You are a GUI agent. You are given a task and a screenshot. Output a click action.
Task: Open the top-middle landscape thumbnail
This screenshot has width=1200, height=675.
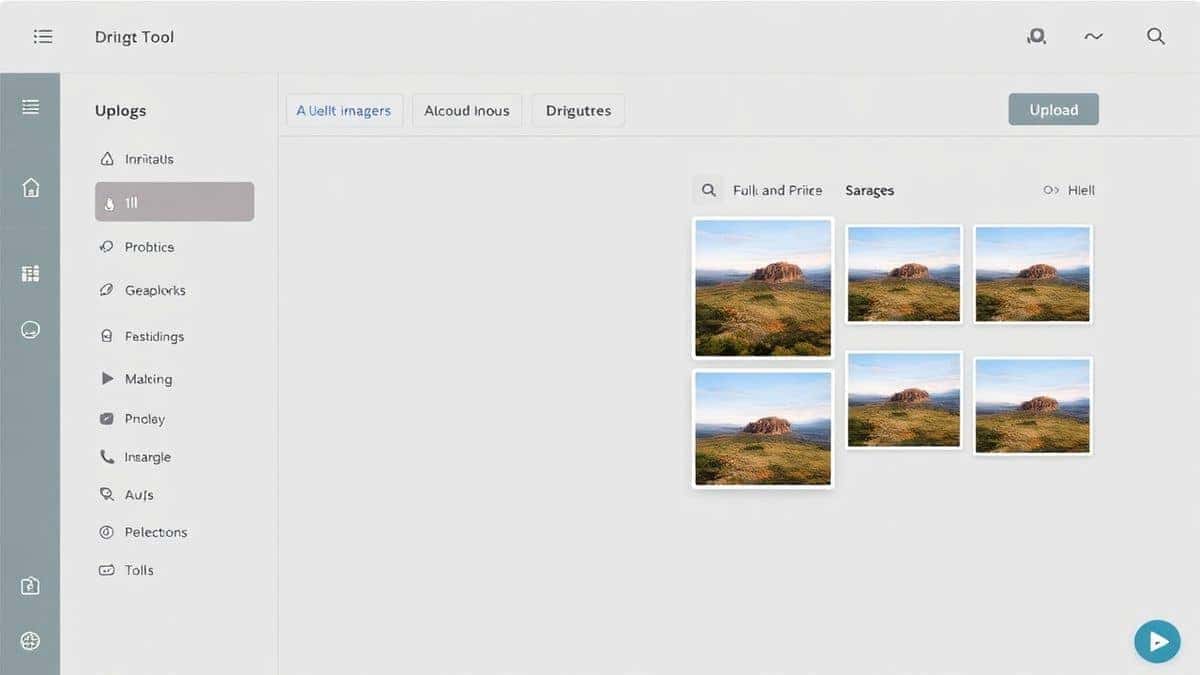(x=904, y=274)
